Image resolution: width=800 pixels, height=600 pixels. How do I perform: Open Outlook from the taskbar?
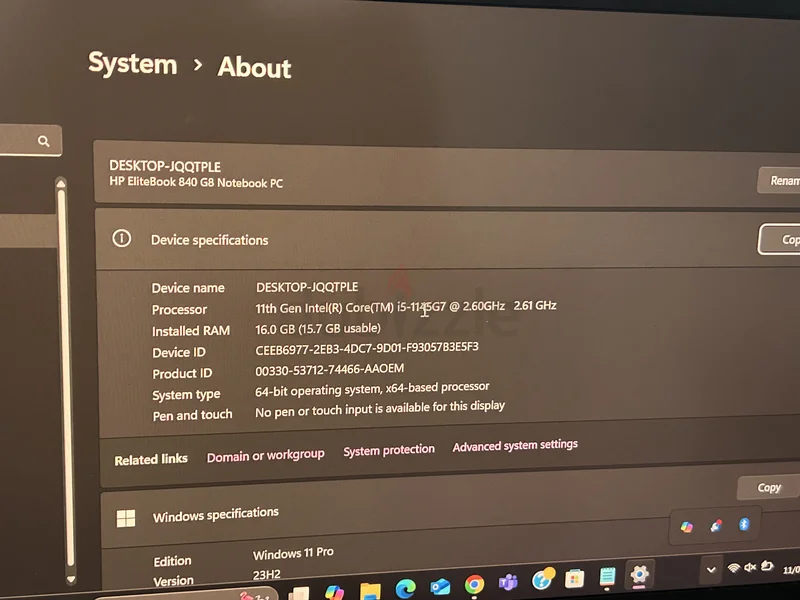439,586
